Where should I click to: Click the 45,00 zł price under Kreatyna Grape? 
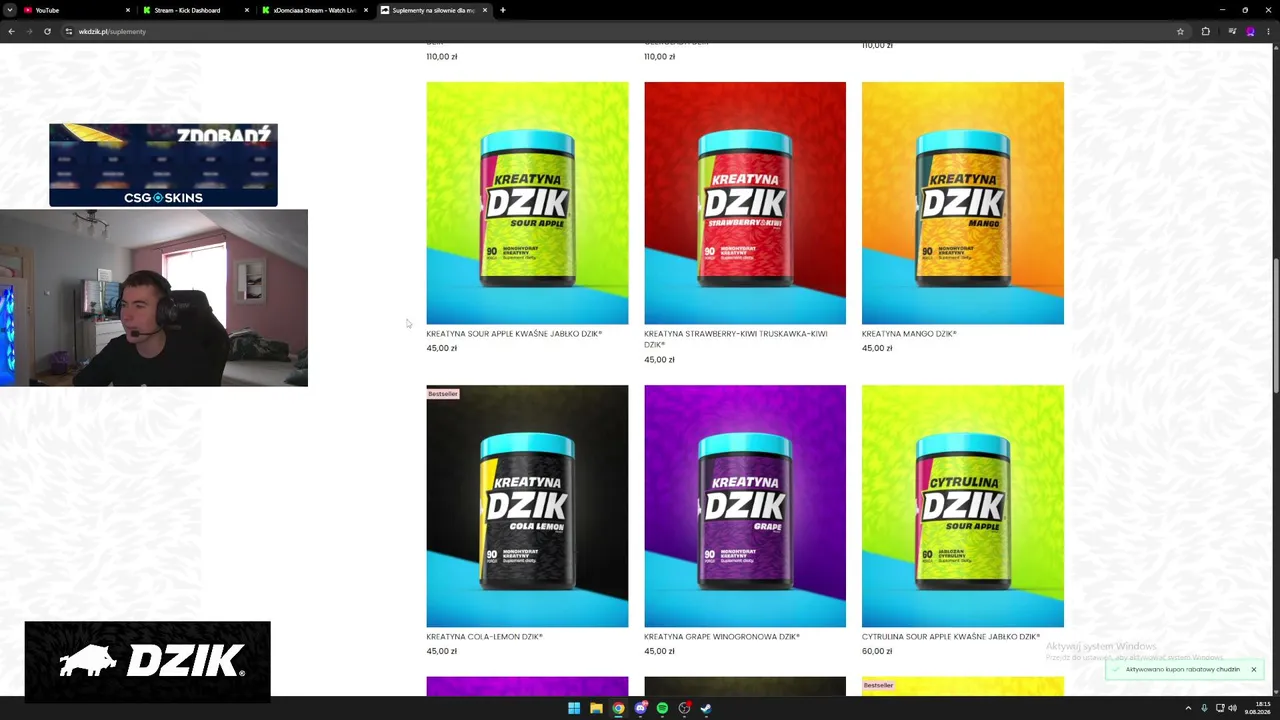659,651
